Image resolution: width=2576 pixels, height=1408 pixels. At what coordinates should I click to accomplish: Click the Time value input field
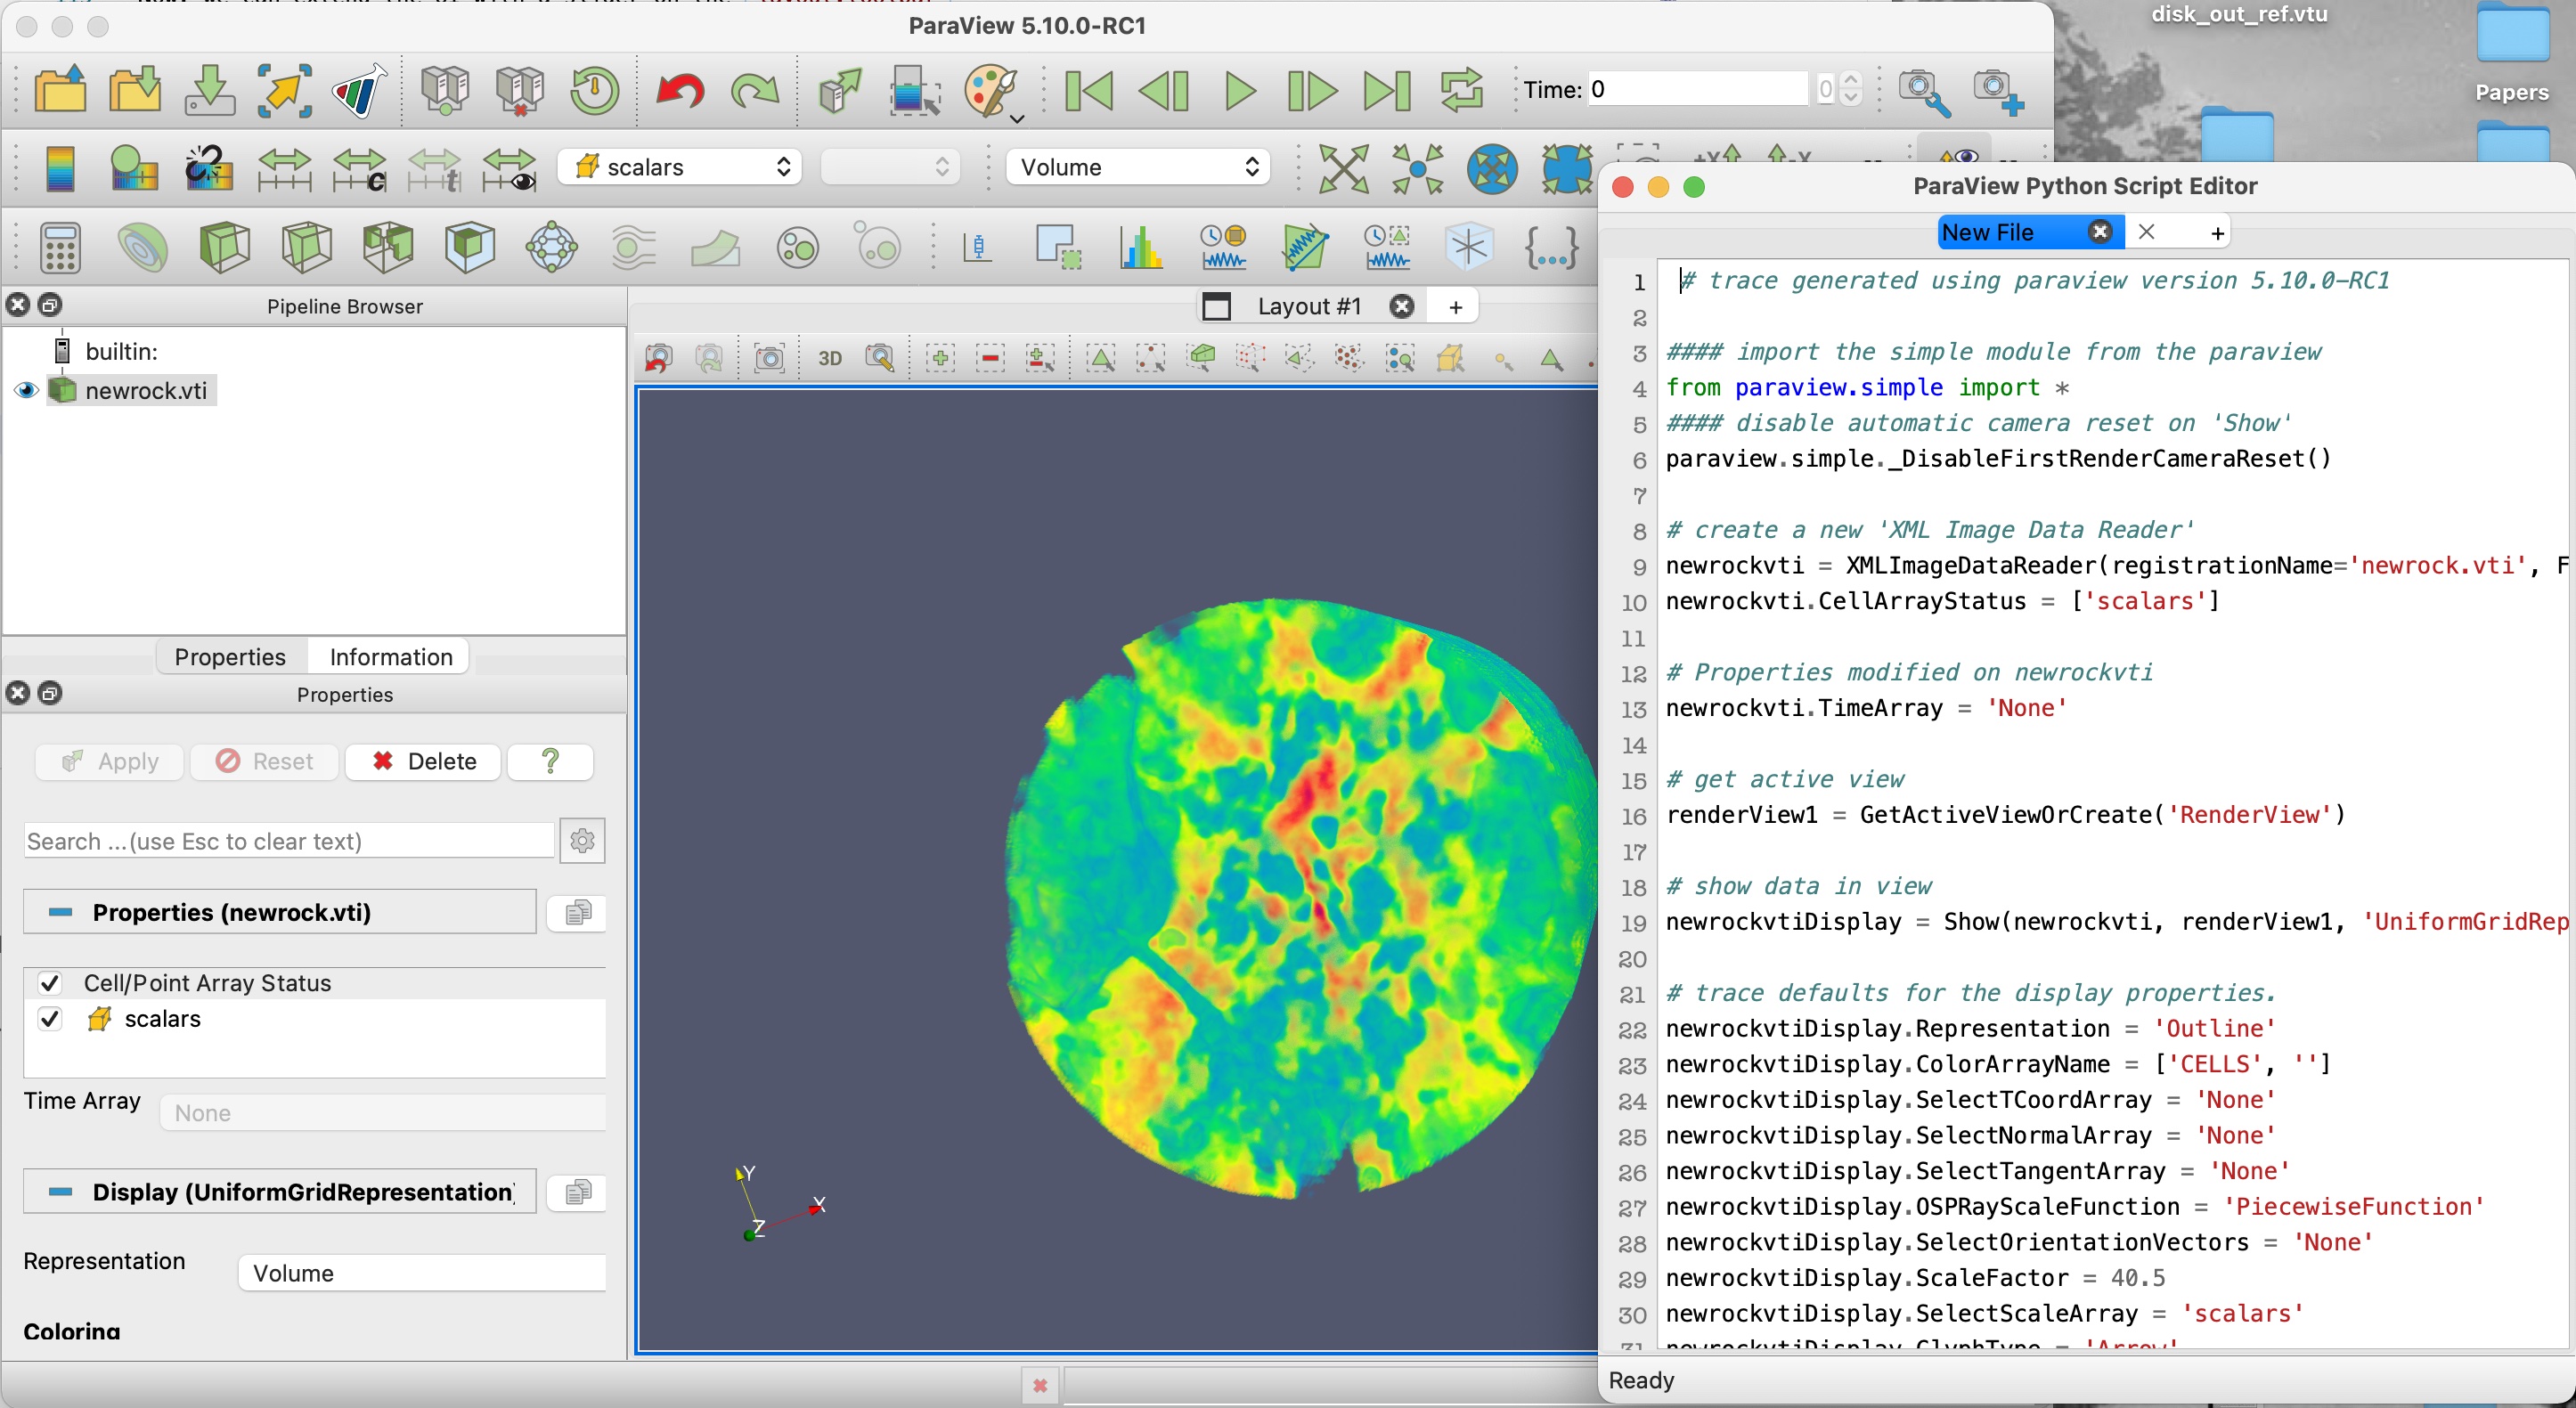[1698, 89]
